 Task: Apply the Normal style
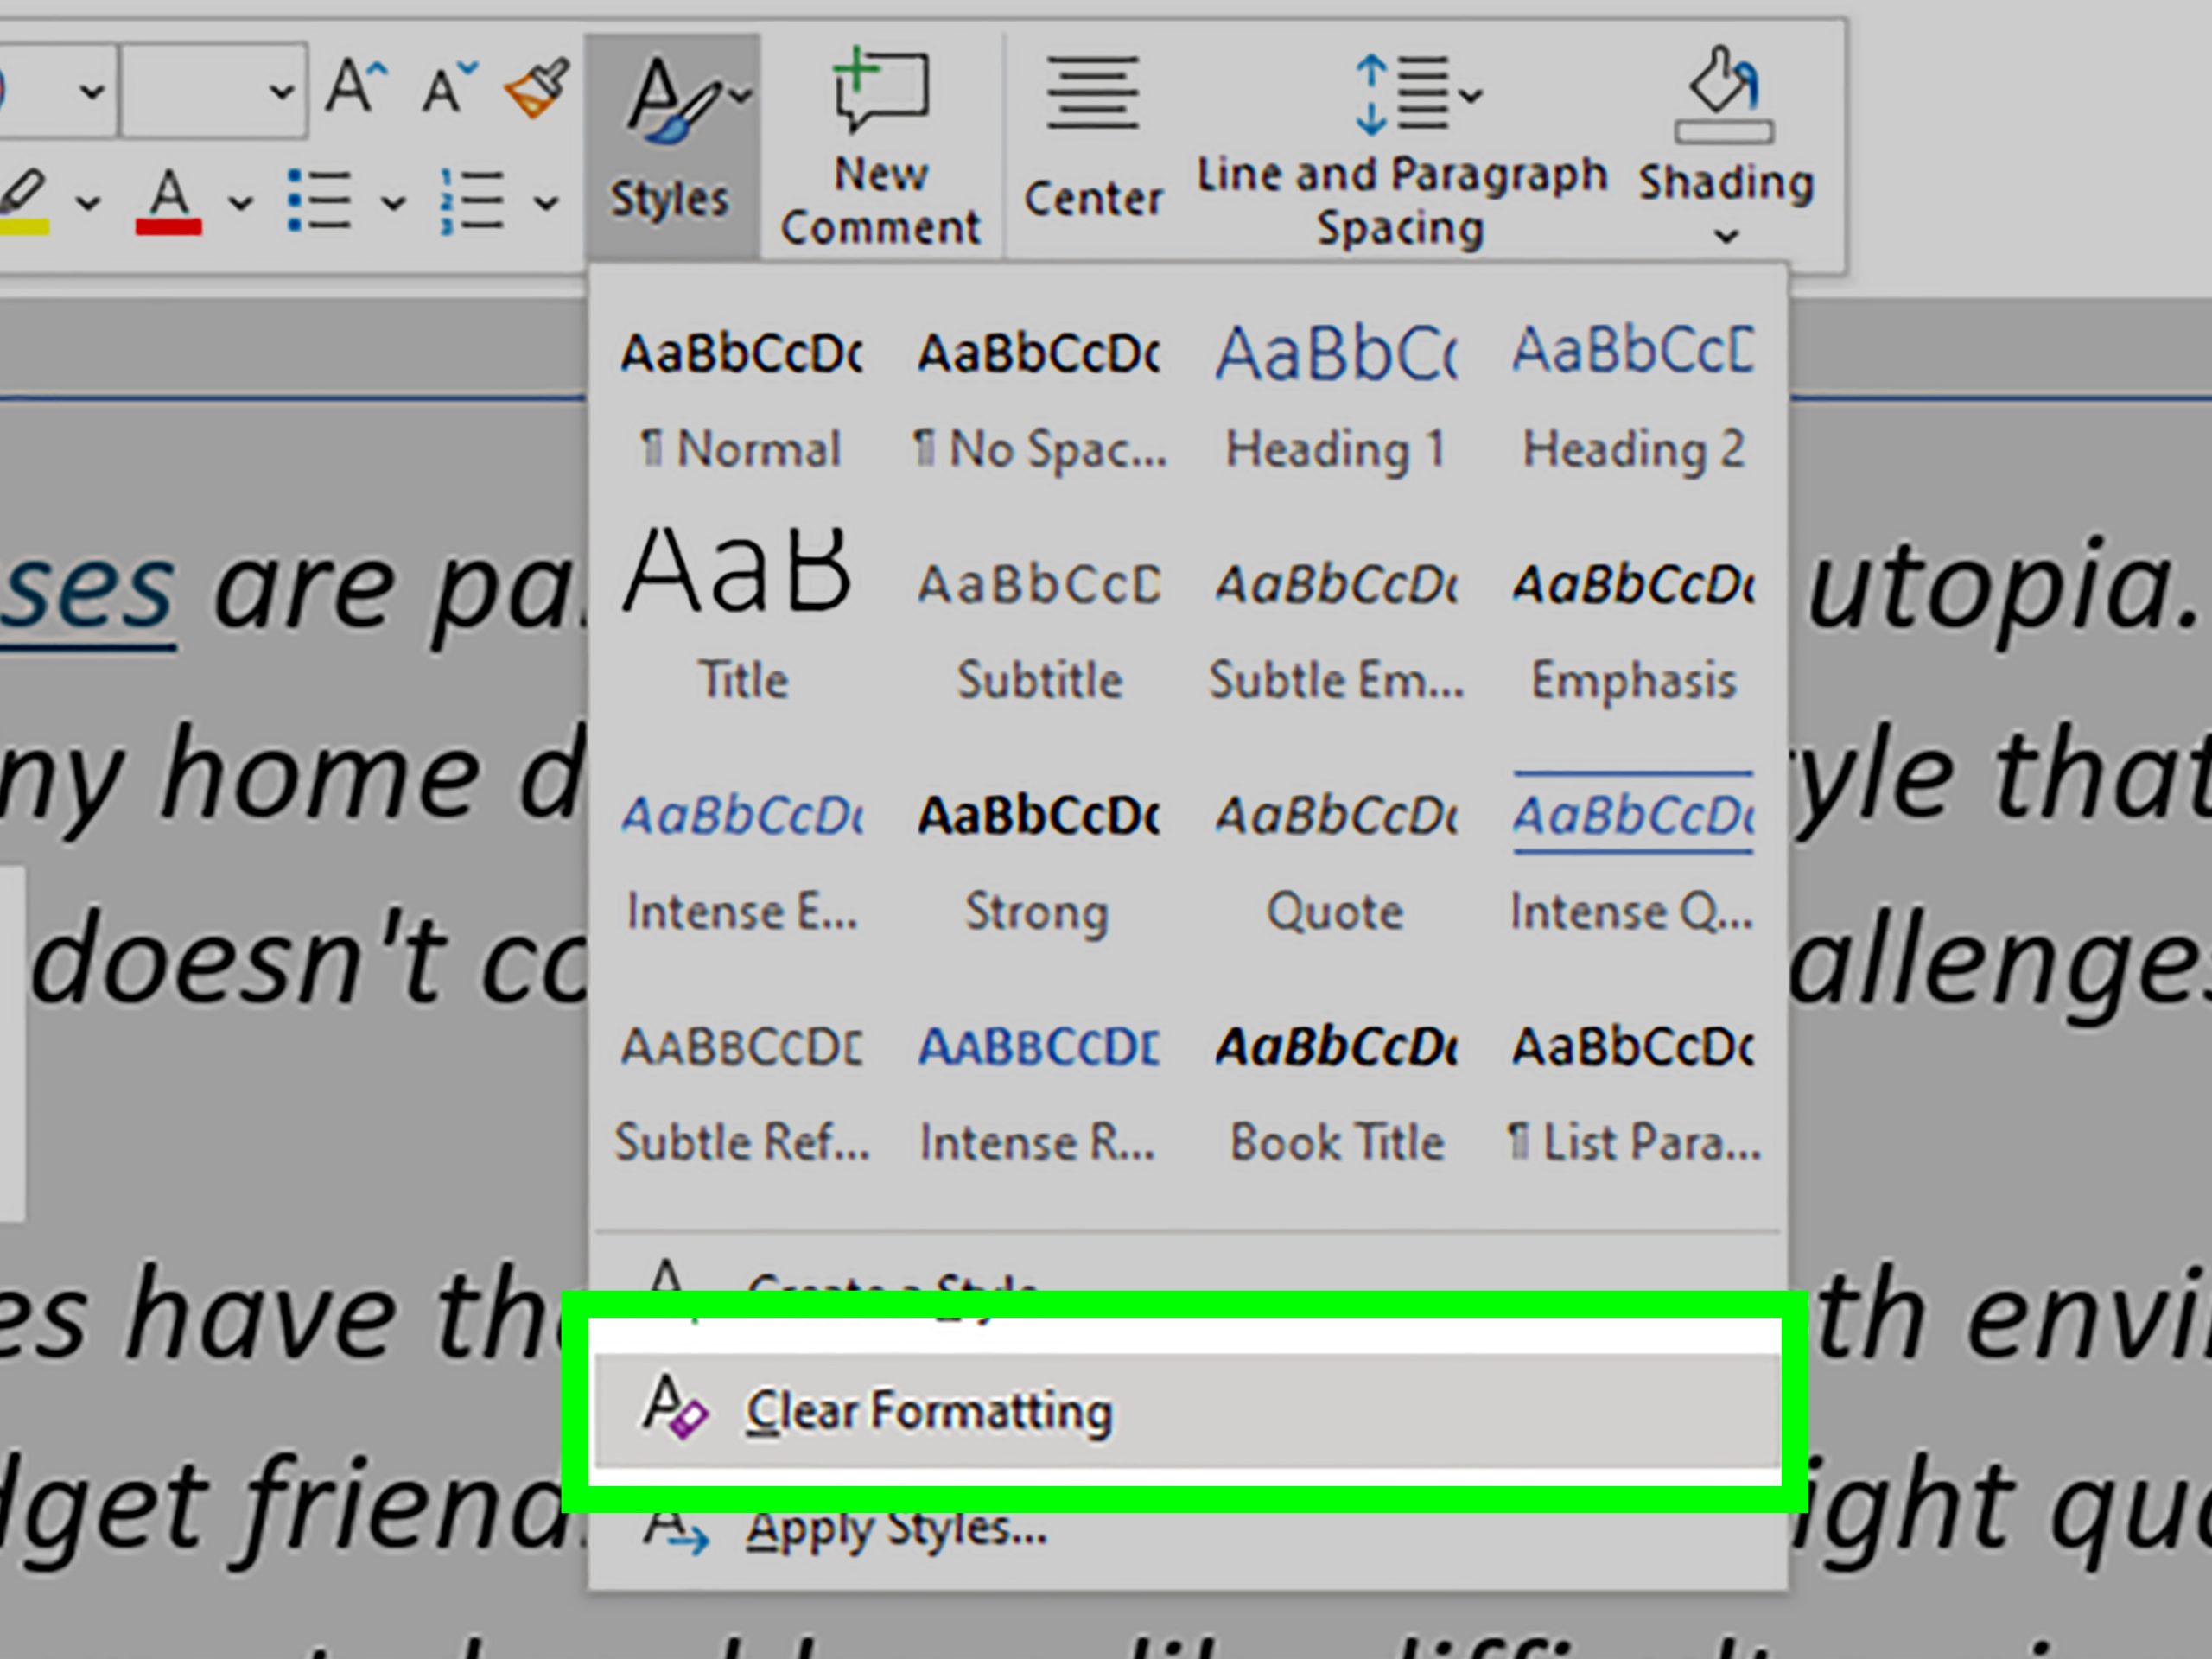pos(741,398)
